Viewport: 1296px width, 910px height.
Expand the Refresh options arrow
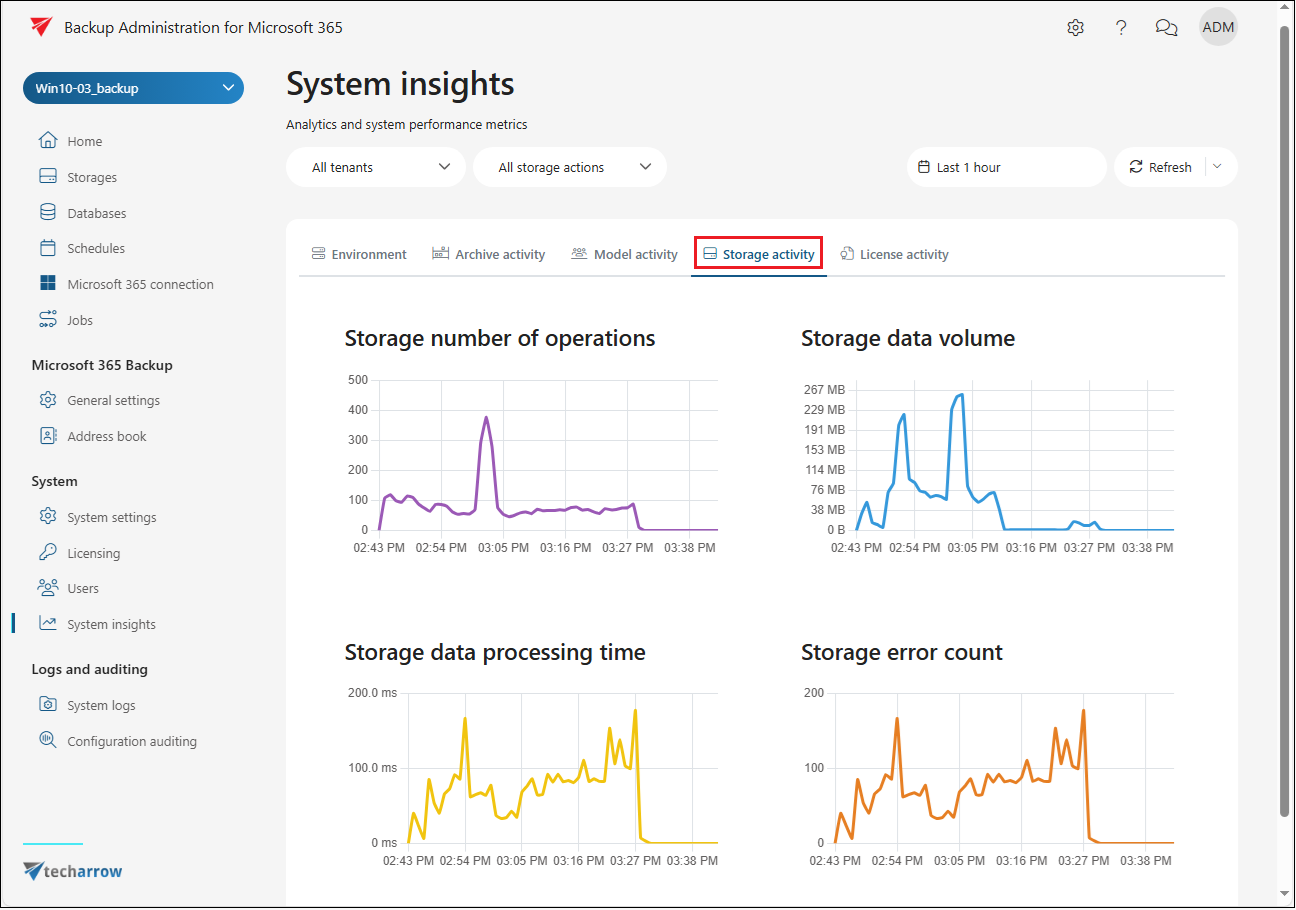[x=1217, y=167]
